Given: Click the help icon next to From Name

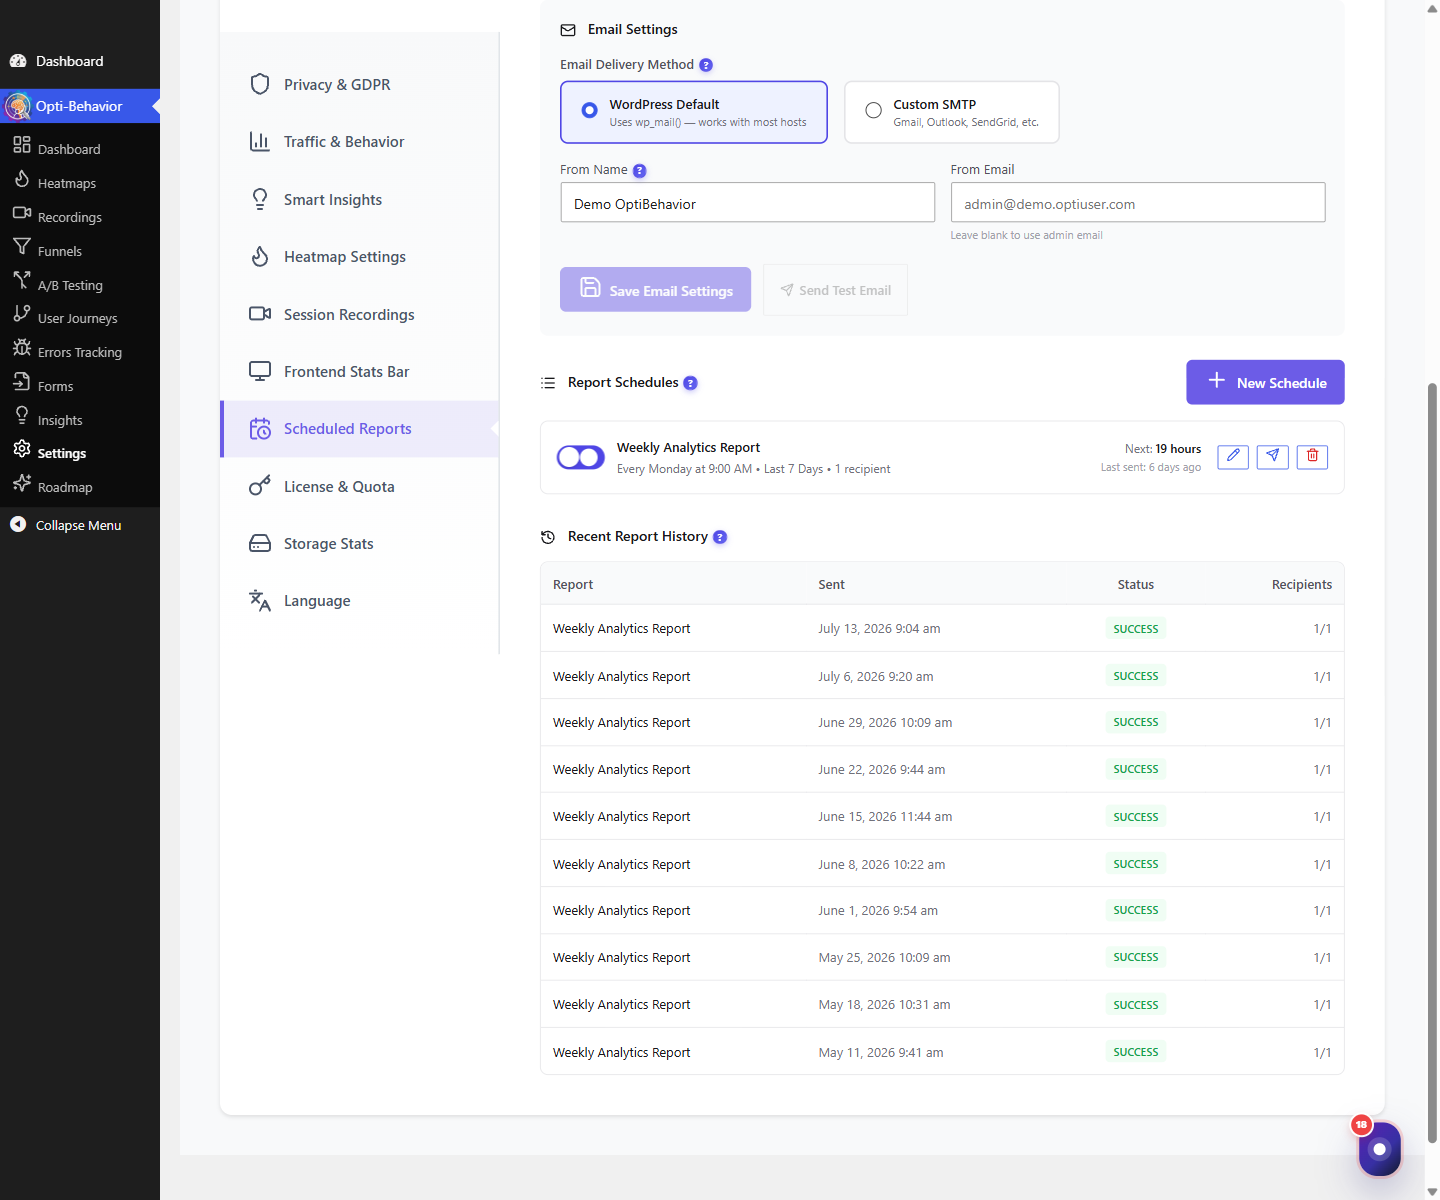Looking at the screenshot, I should [640, 171].
